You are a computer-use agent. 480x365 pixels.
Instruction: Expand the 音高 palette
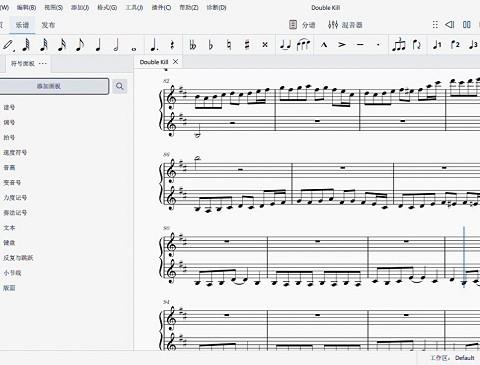click(x=9, y=168)
